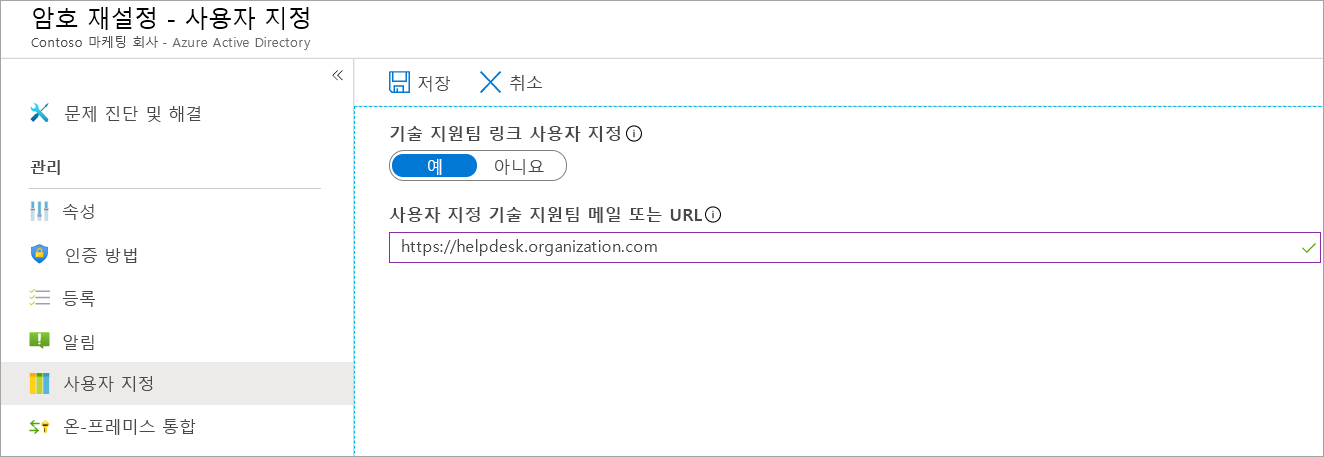
Task: Click the green 알림 notification icon
Action: [40, 341]
